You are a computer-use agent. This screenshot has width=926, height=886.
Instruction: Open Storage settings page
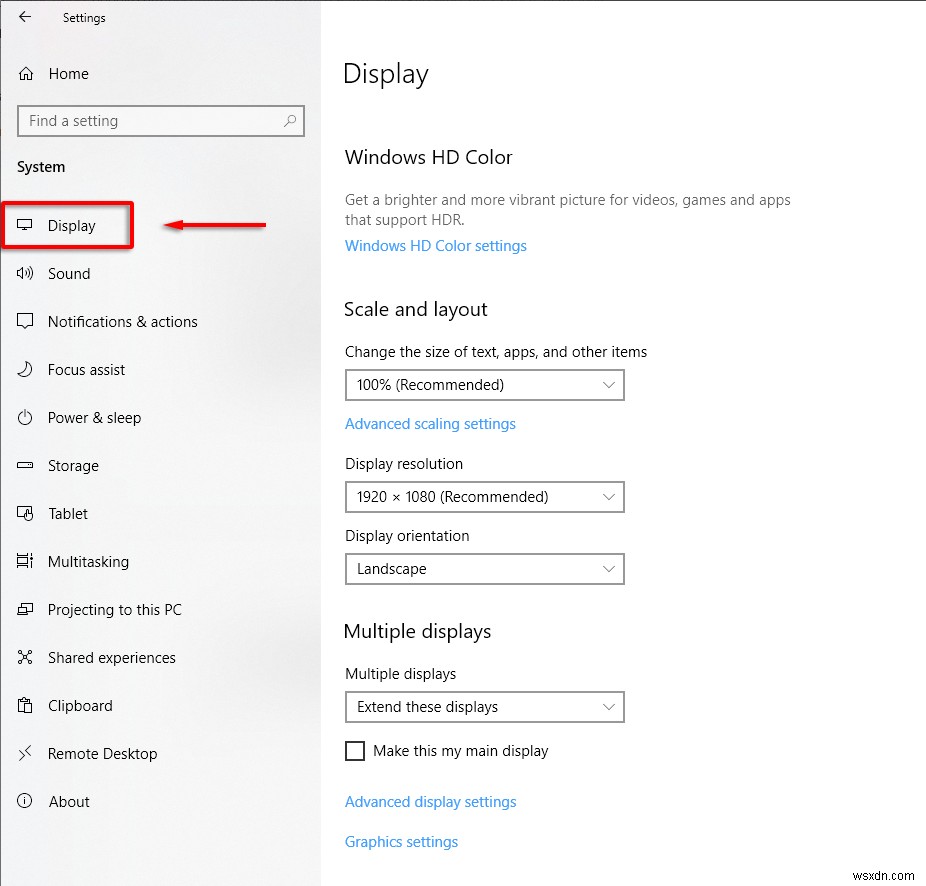pos(73,466)
